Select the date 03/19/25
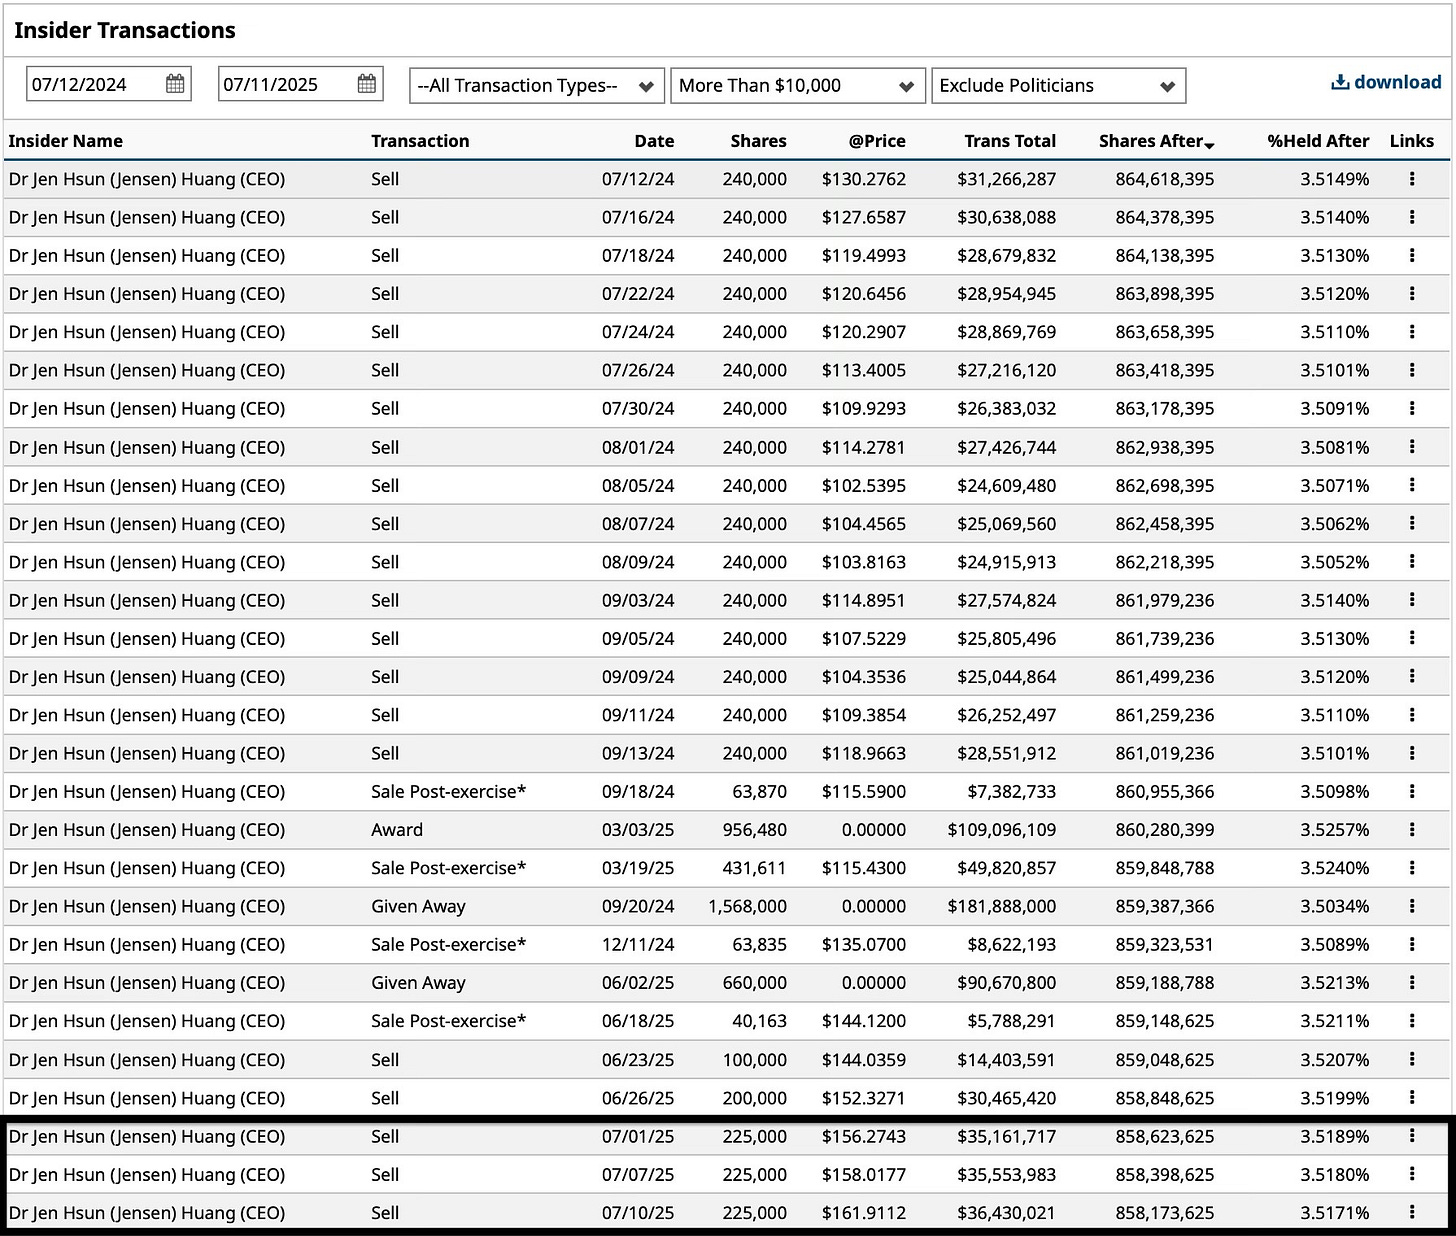The width and height of the screenshot is (1456, 1236). click(638, 868)
